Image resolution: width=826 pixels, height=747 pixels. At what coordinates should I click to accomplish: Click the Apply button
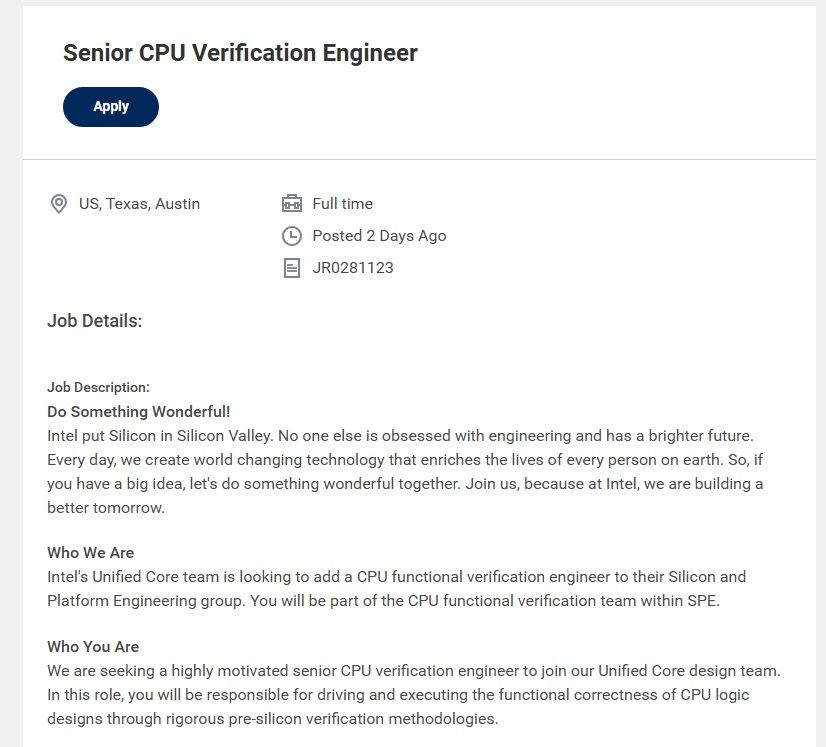111,107
